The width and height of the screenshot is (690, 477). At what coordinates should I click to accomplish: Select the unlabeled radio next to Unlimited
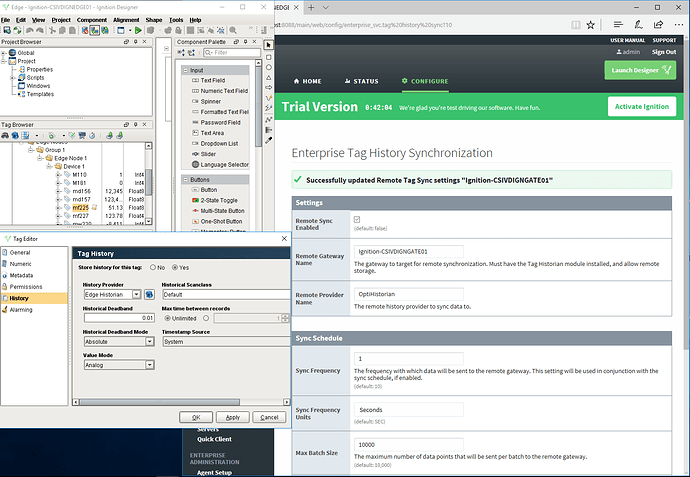point(206,318)
